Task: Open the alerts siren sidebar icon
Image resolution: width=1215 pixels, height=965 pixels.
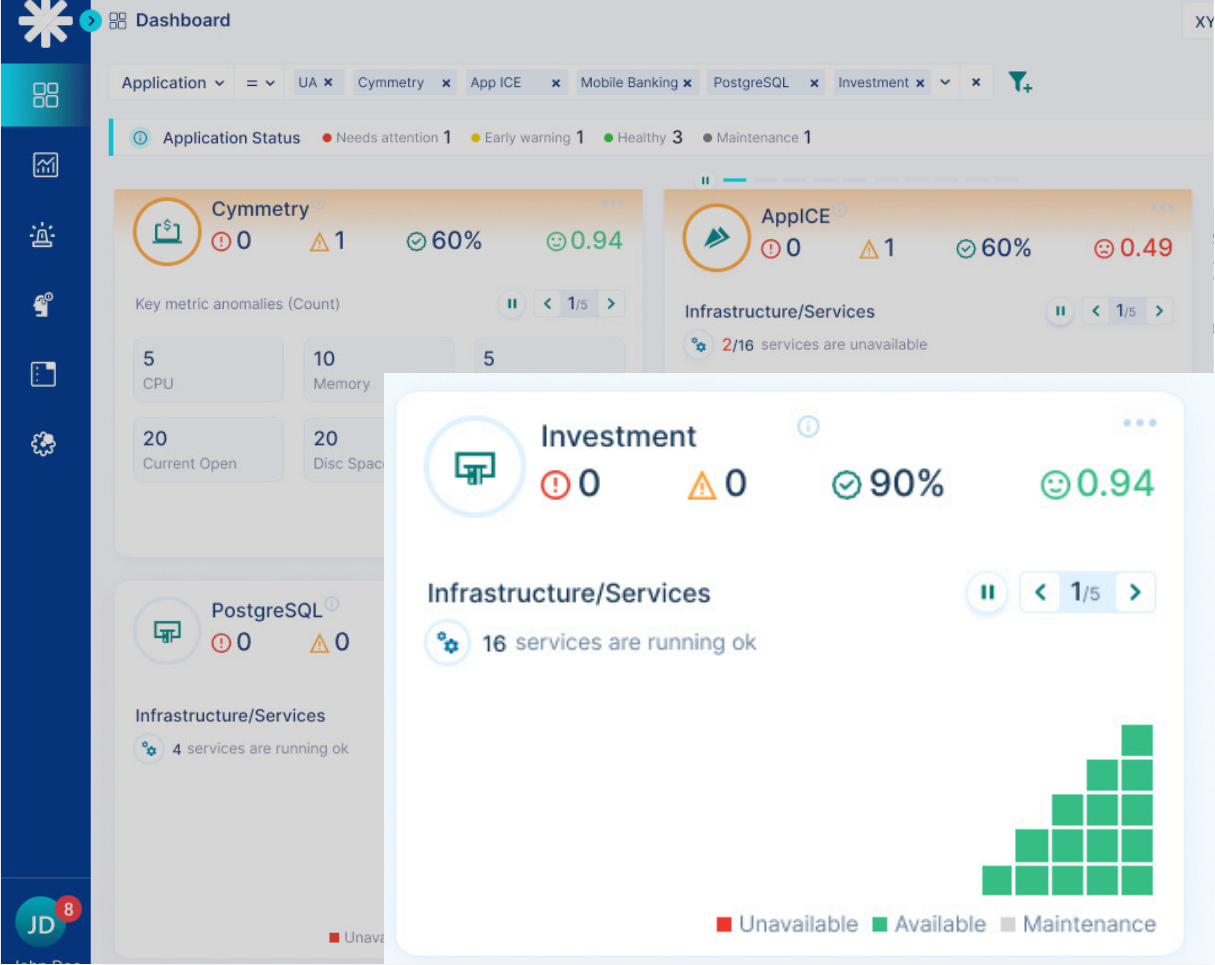Action: (x=44, y=235)
